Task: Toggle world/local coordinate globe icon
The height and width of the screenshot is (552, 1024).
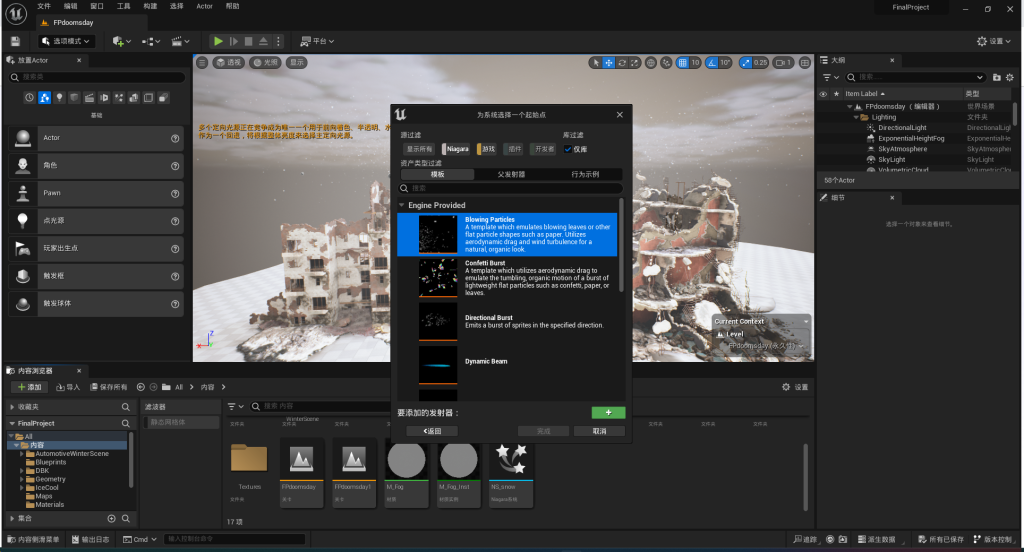Action: point(651,63)
